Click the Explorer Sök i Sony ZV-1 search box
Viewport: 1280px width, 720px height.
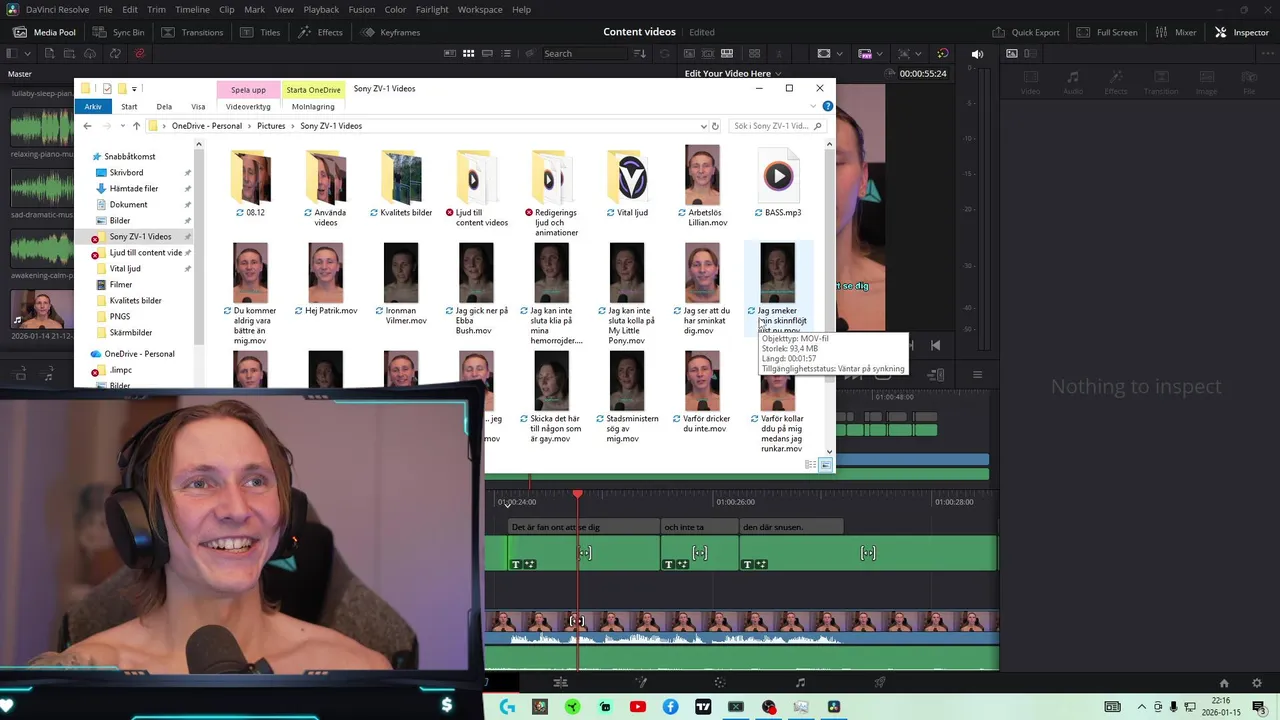(x=777, y=126)
